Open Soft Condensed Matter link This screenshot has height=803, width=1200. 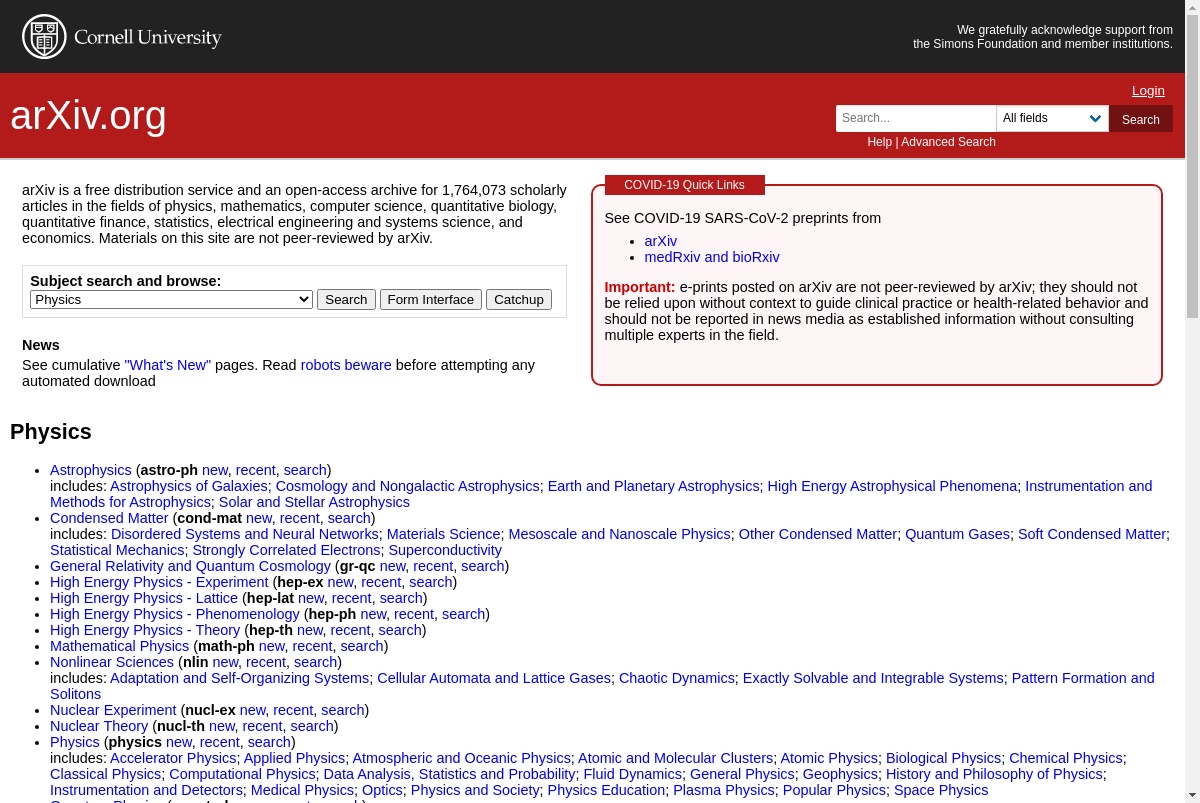[1092, 534]
